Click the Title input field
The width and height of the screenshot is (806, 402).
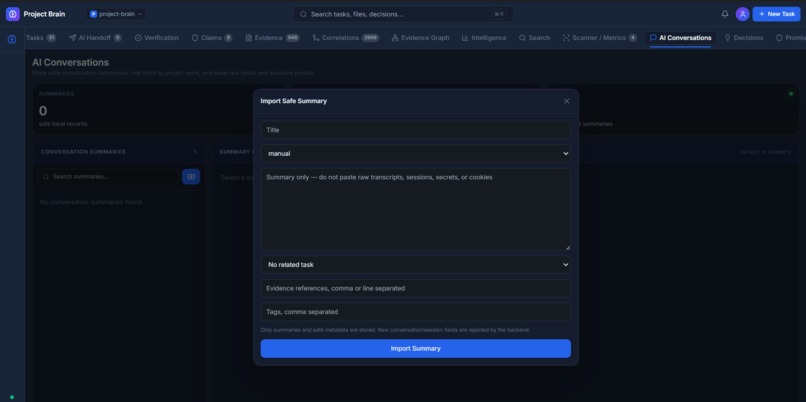point(415,130)
